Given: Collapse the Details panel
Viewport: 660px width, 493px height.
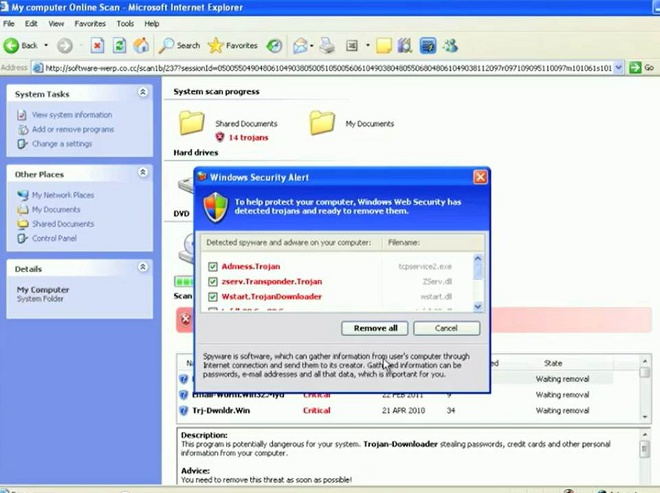Looking at the screenshot, I should 143,267.
